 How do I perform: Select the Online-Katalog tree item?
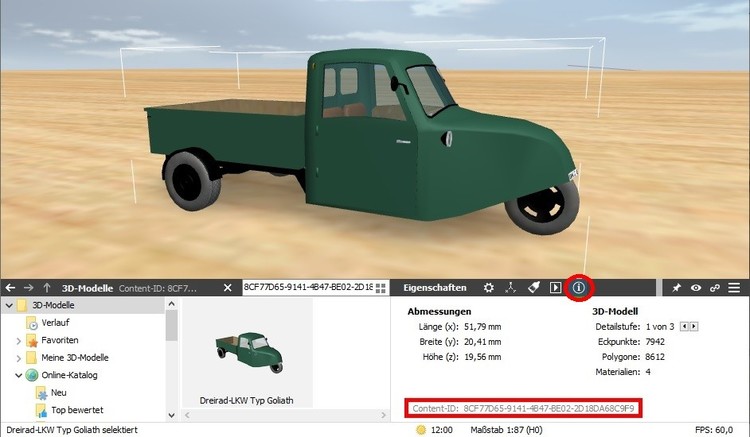[69, 375]
